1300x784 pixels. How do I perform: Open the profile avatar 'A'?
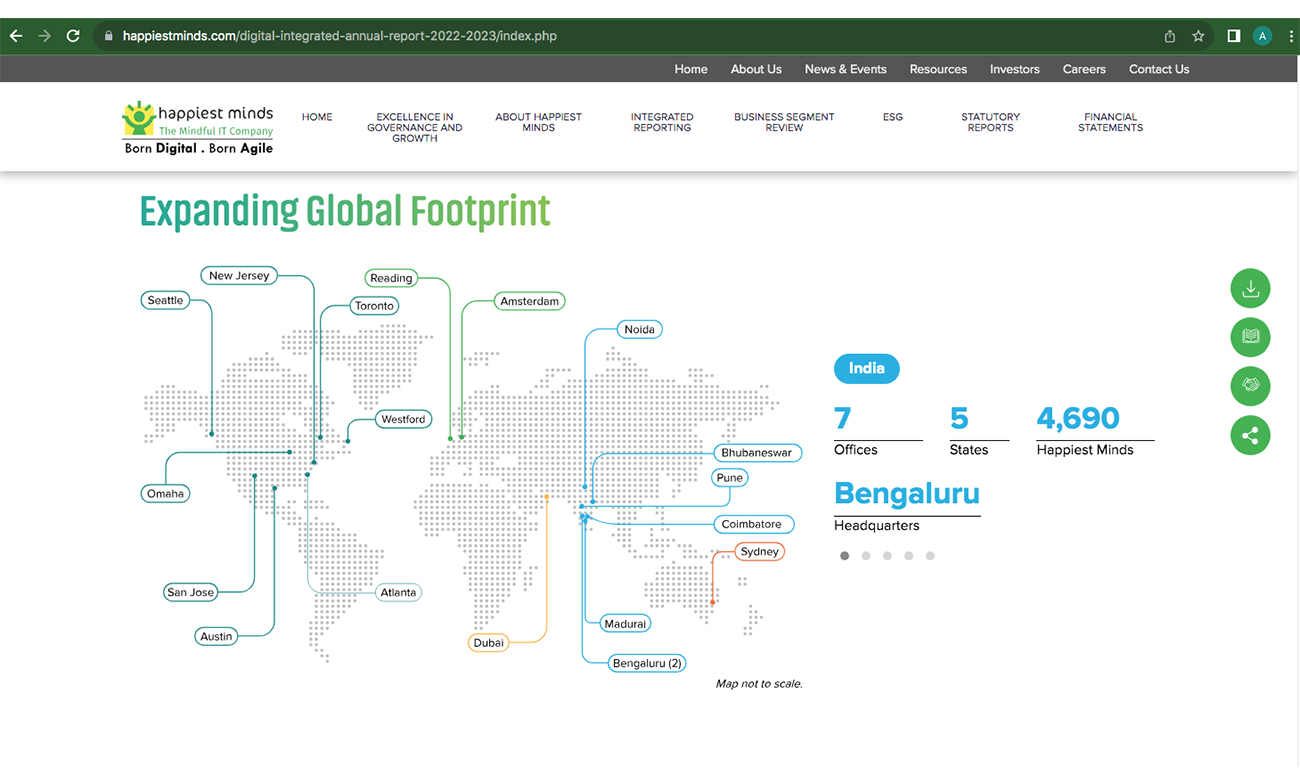click(x=1262, y=36)
